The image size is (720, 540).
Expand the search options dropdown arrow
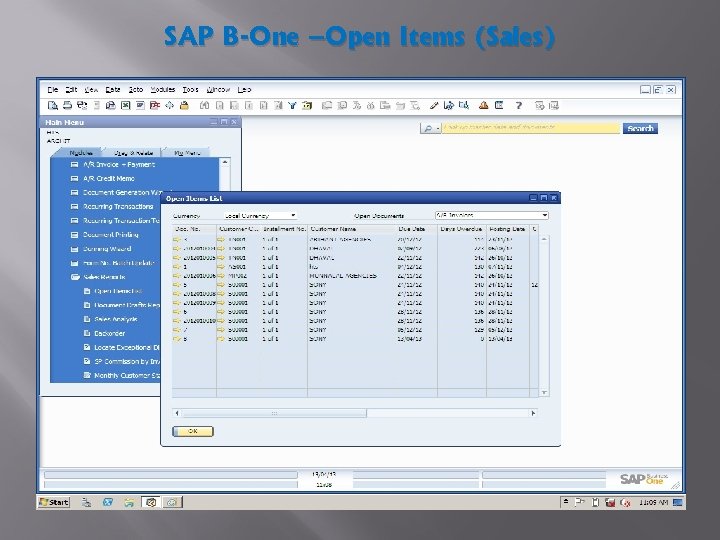click(x=439, y=129)
